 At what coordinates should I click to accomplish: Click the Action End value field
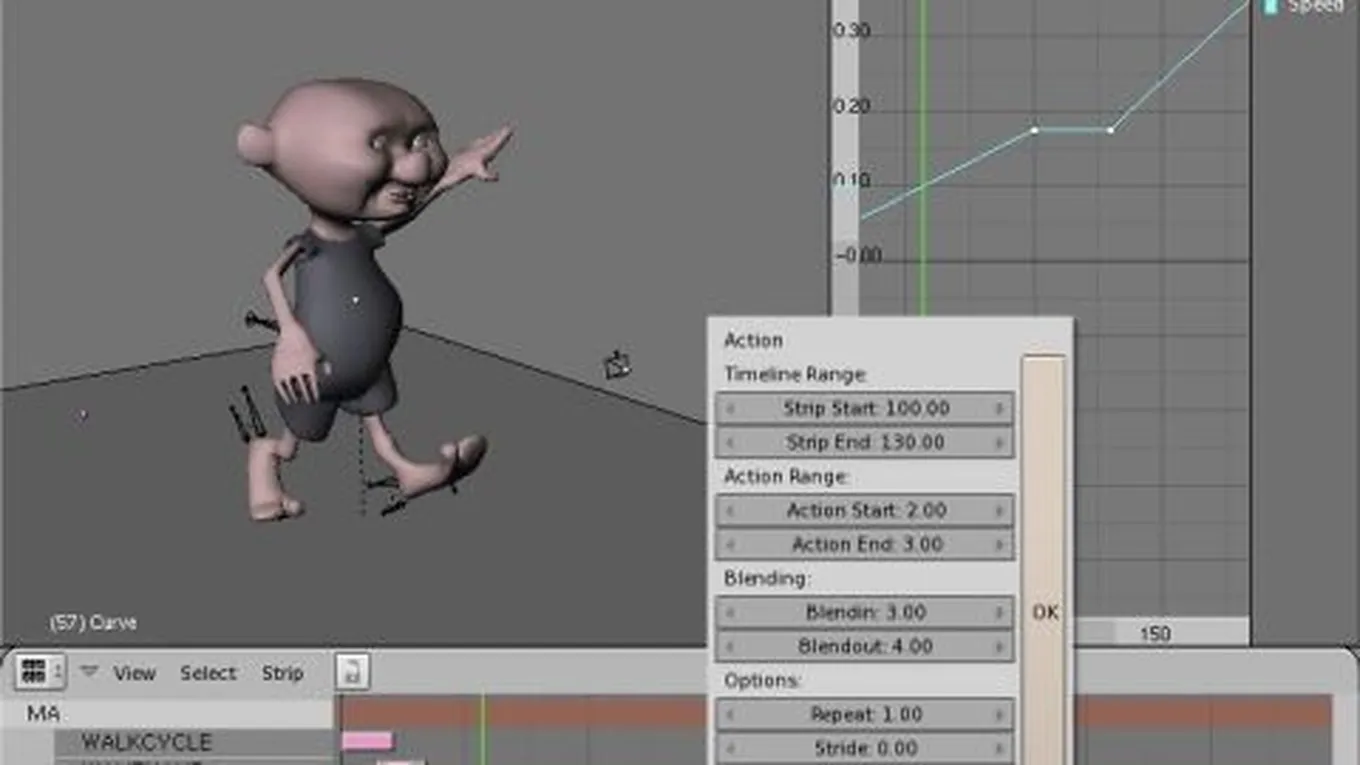[x=865, y=544]
